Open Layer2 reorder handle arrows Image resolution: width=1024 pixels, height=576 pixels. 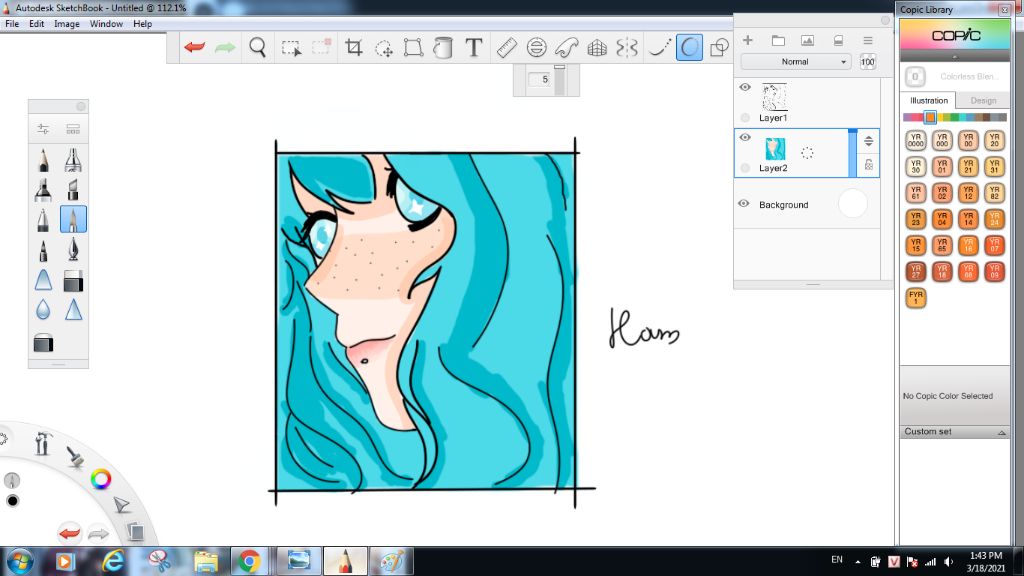coord(869,141)
